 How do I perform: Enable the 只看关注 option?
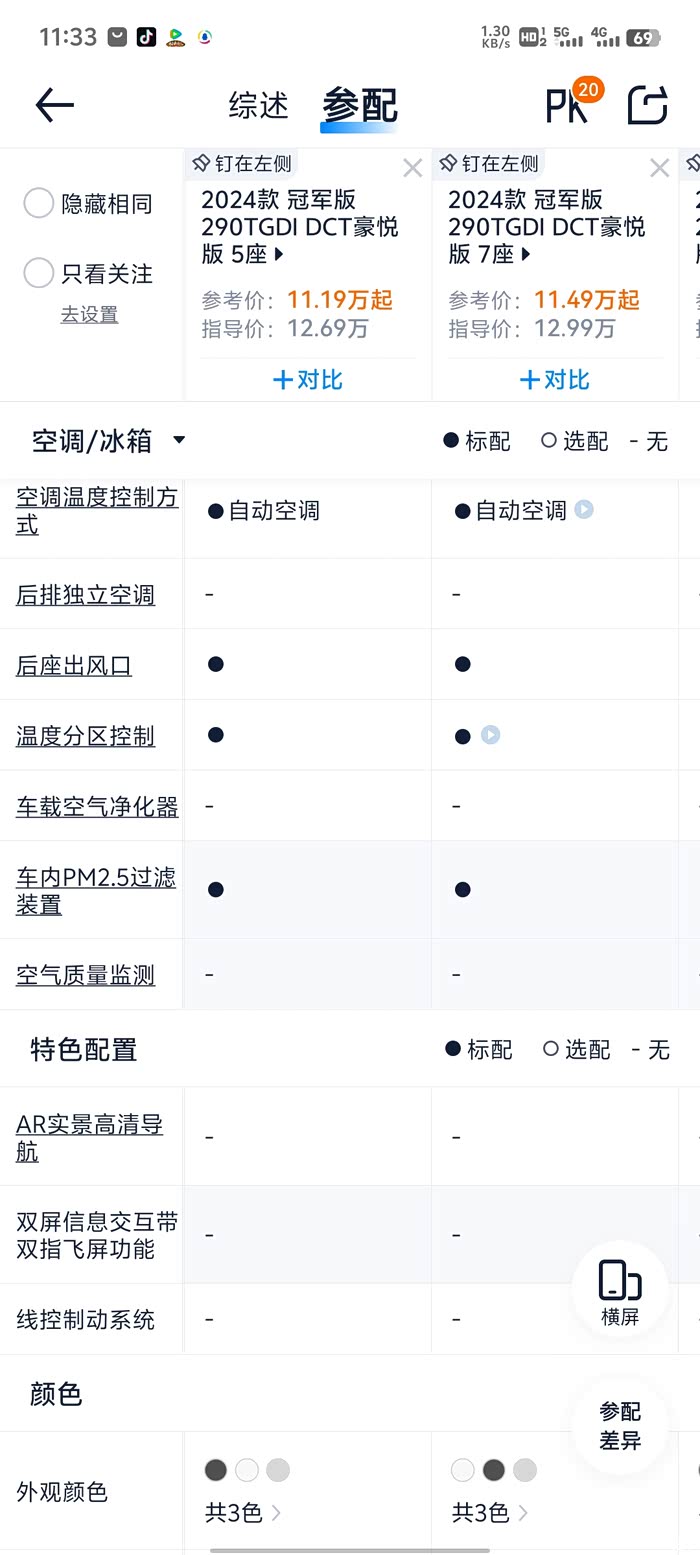(39, 273)
